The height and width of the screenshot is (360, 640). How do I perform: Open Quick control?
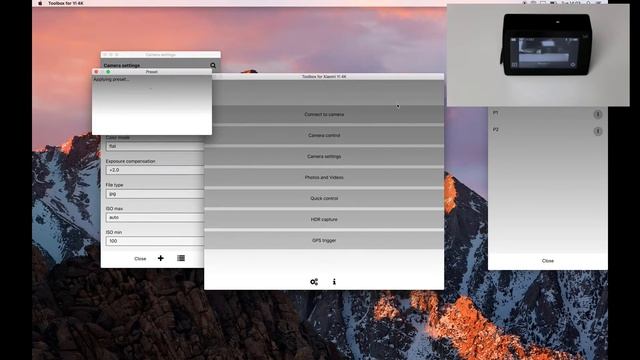[324, 198]
